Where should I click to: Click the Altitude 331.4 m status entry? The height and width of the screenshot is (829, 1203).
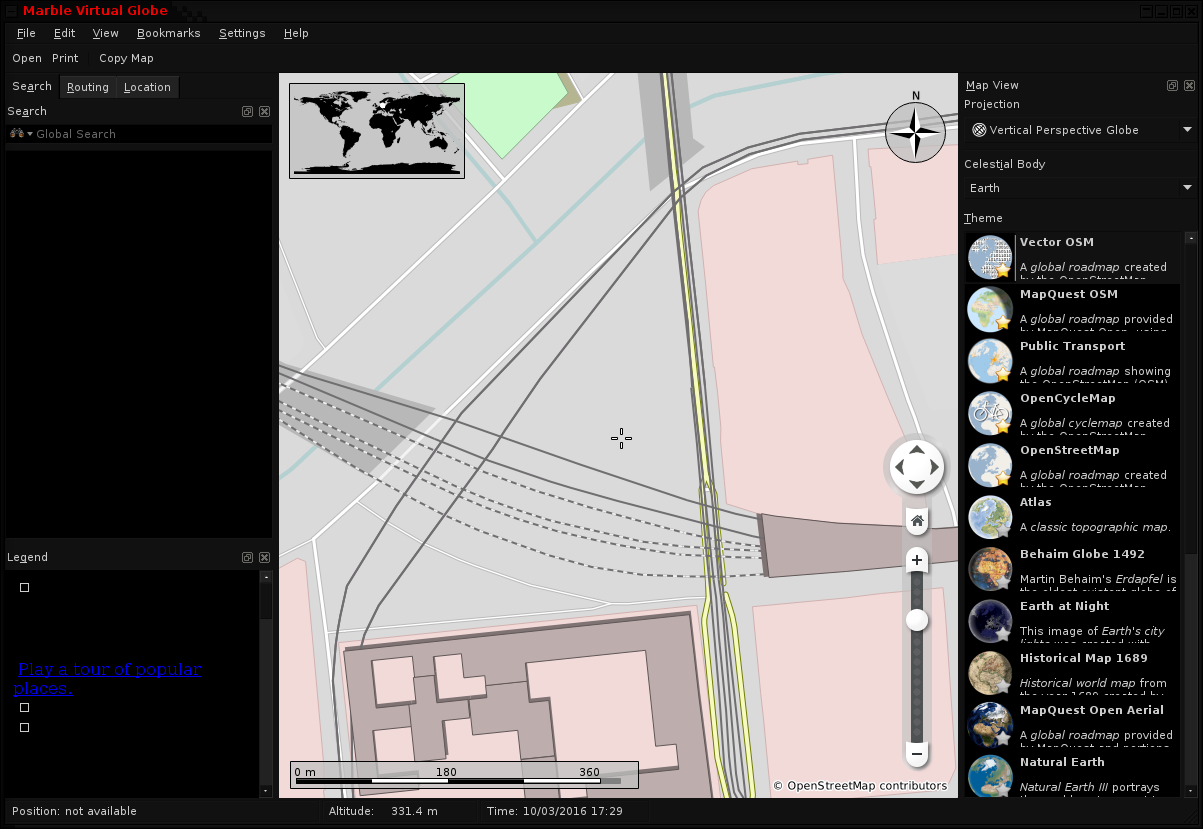[383, 811]
